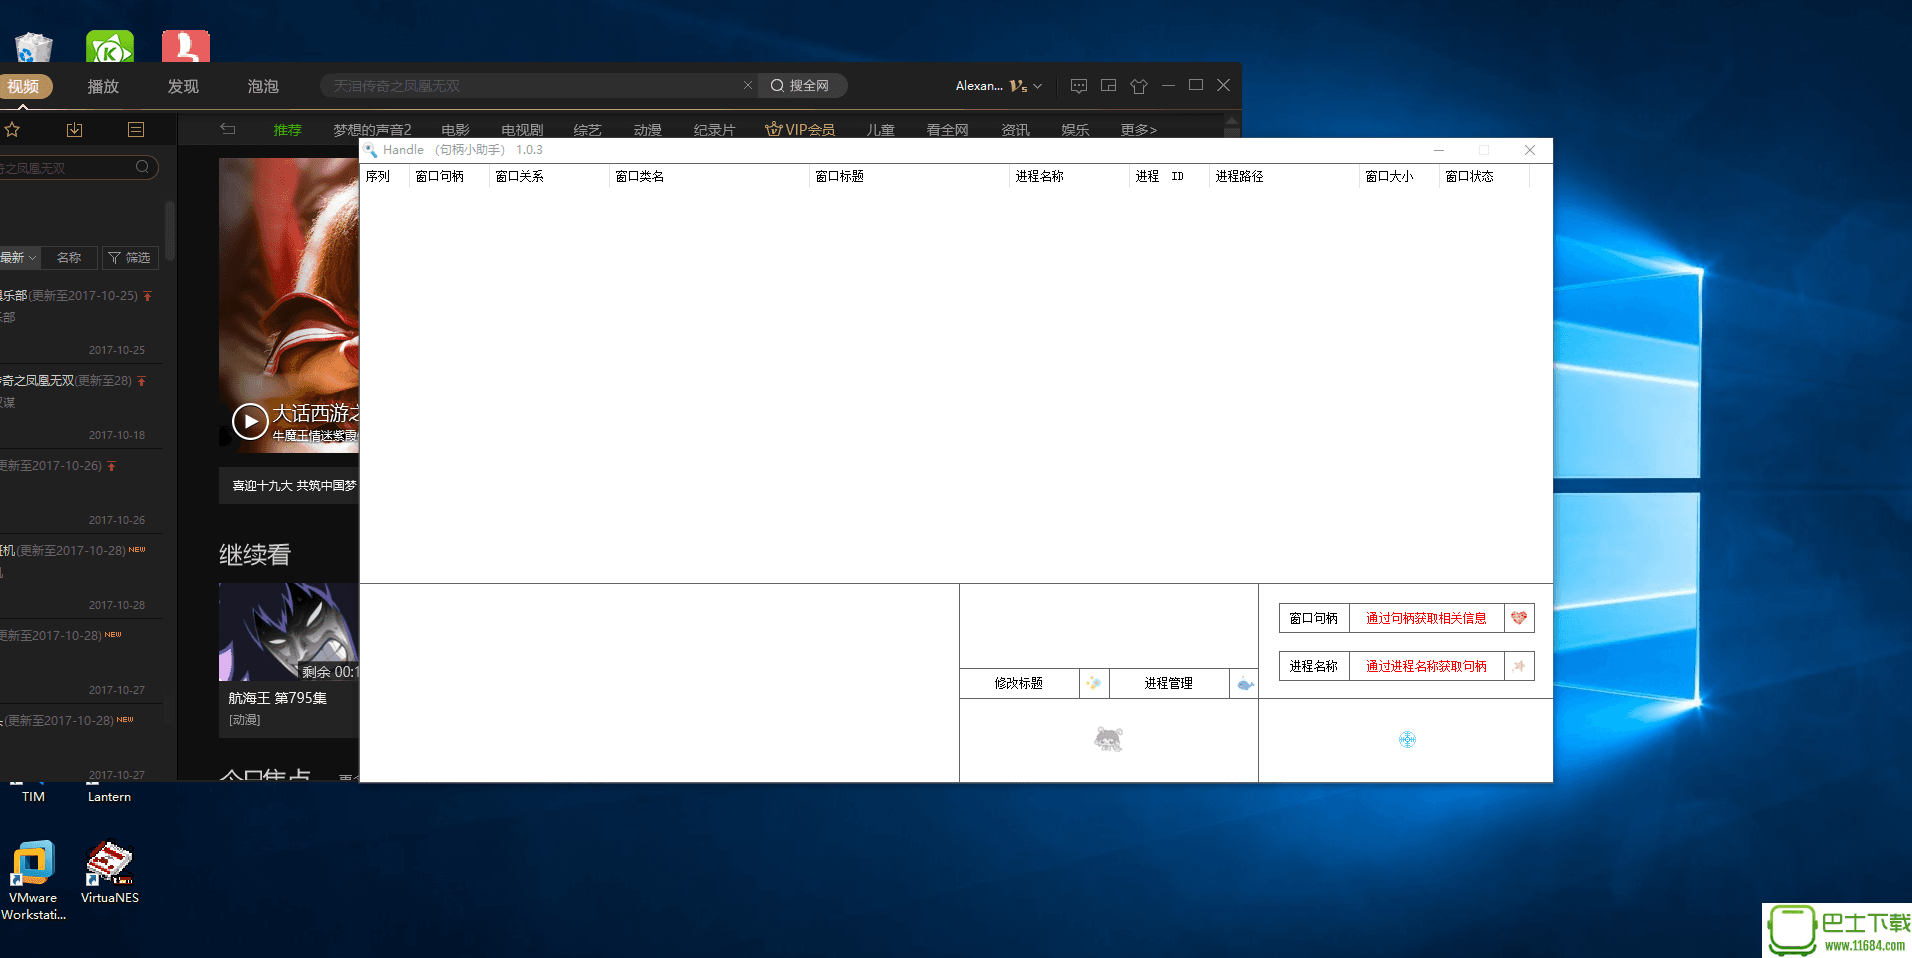Select the 综艺 category

[x=587, y=130]
